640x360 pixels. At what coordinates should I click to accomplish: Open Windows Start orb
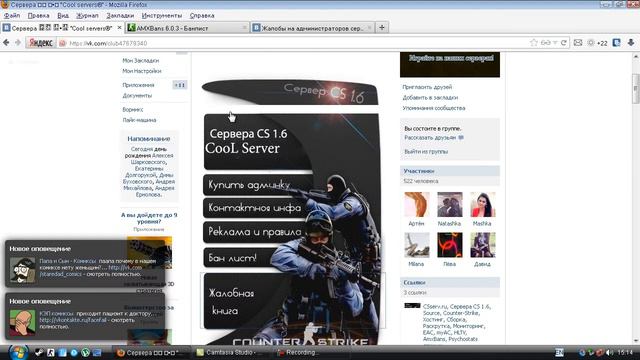18,352
